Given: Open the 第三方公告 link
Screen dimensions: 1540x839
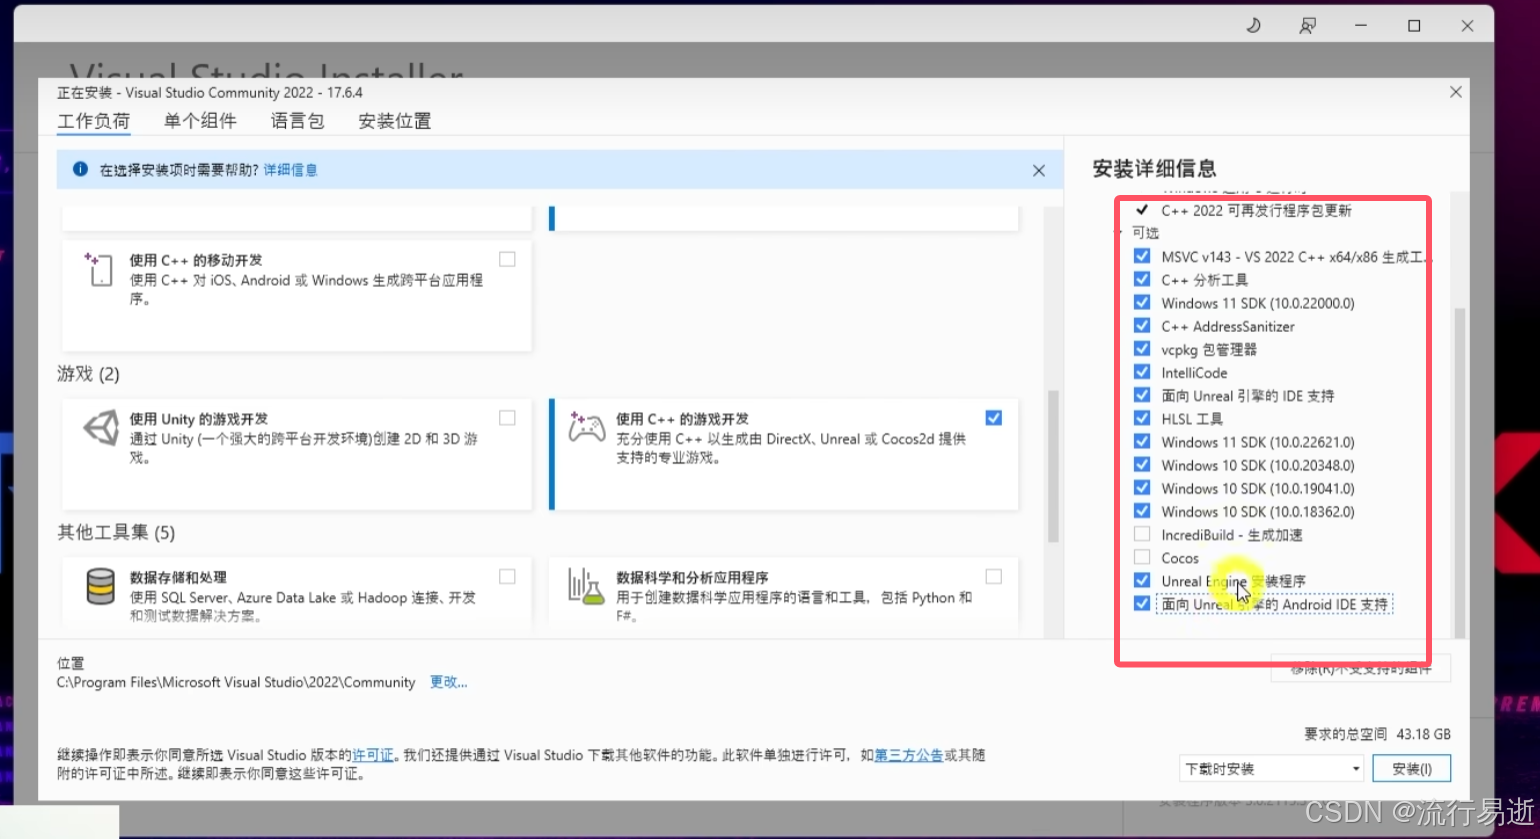Looking at the screenshot, I should 908,755.
